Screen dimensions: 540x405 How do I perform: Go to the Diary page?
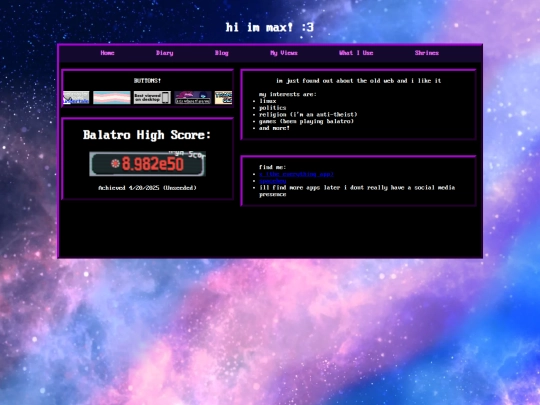click(164, 53)
